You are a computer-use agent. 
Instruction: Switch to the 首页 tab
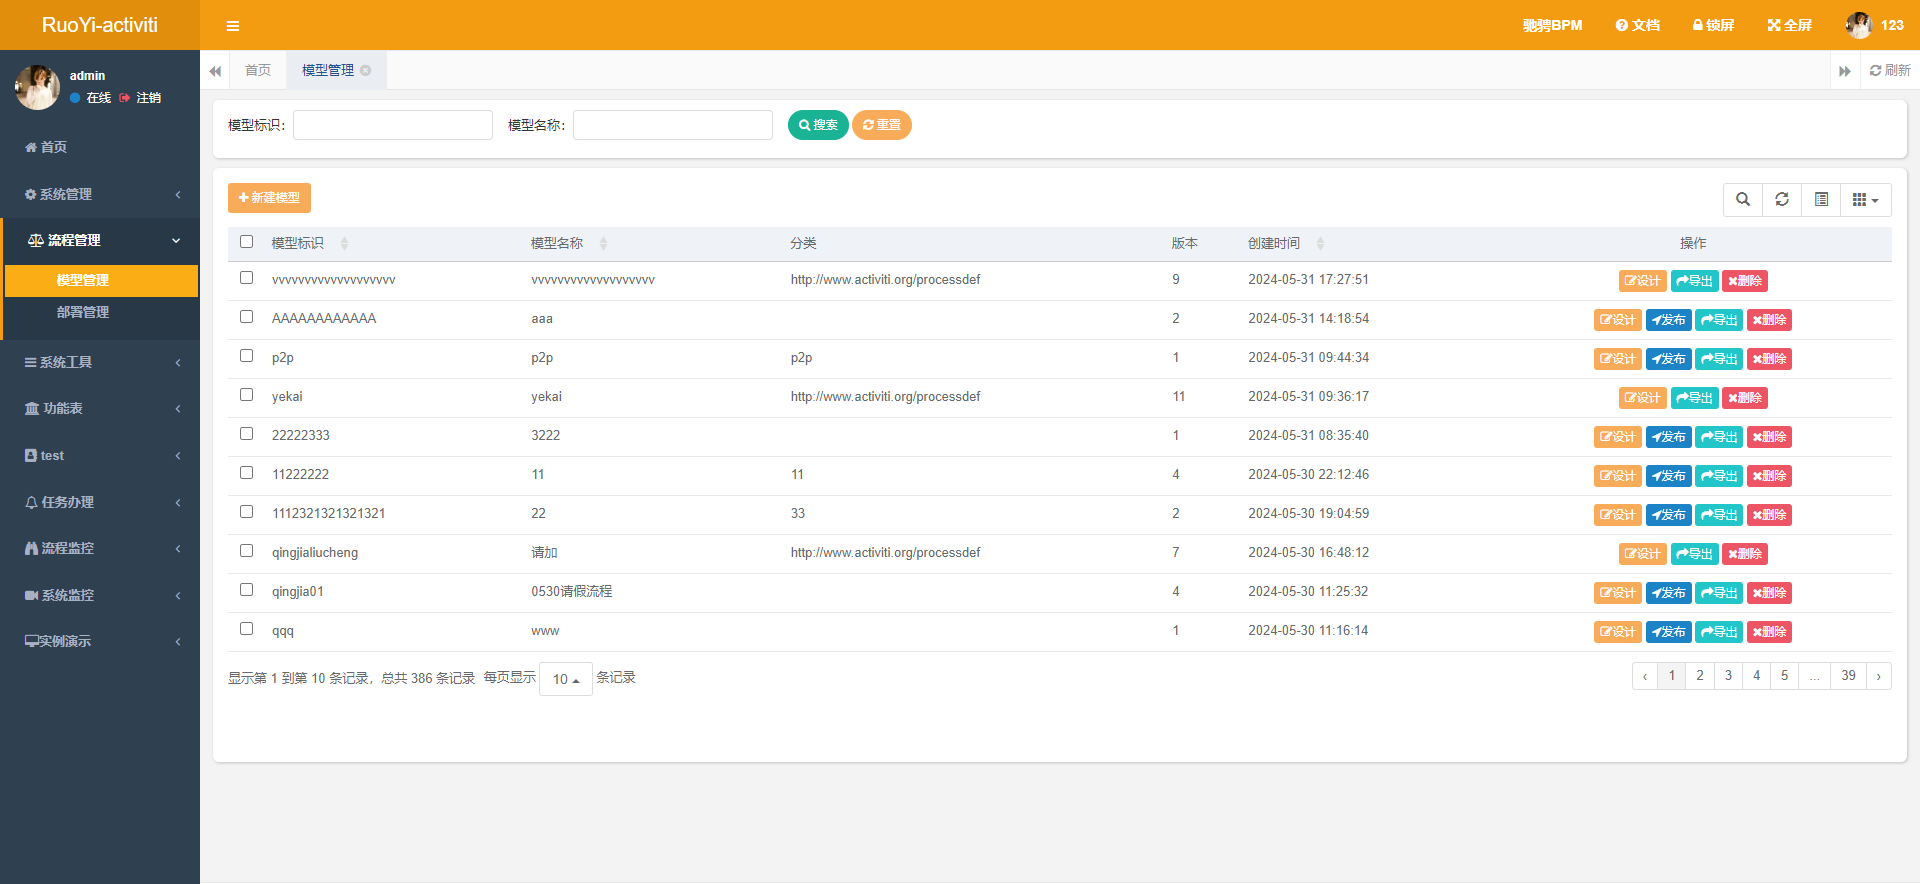point(258,70)
